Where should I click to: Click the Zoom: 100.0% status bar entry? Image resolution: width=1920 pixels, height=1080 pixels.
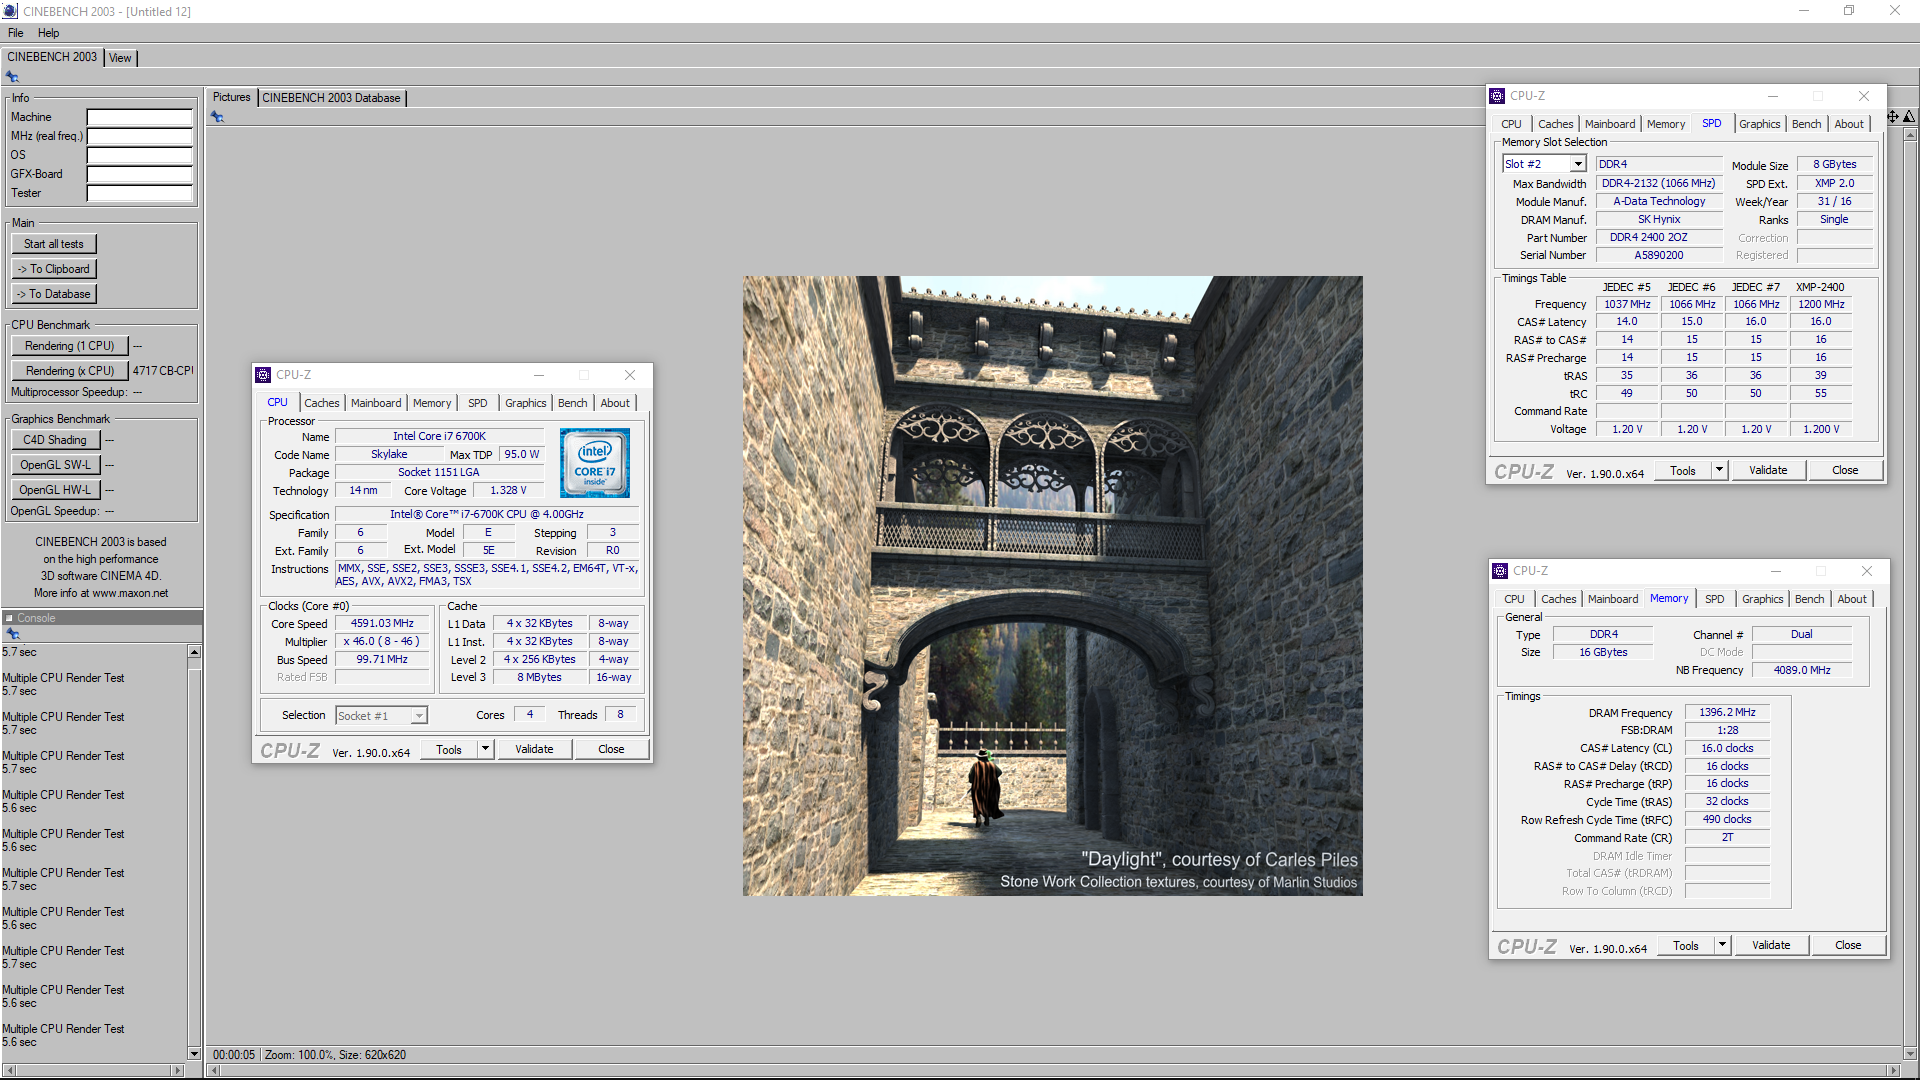[x=298, y=1055]
